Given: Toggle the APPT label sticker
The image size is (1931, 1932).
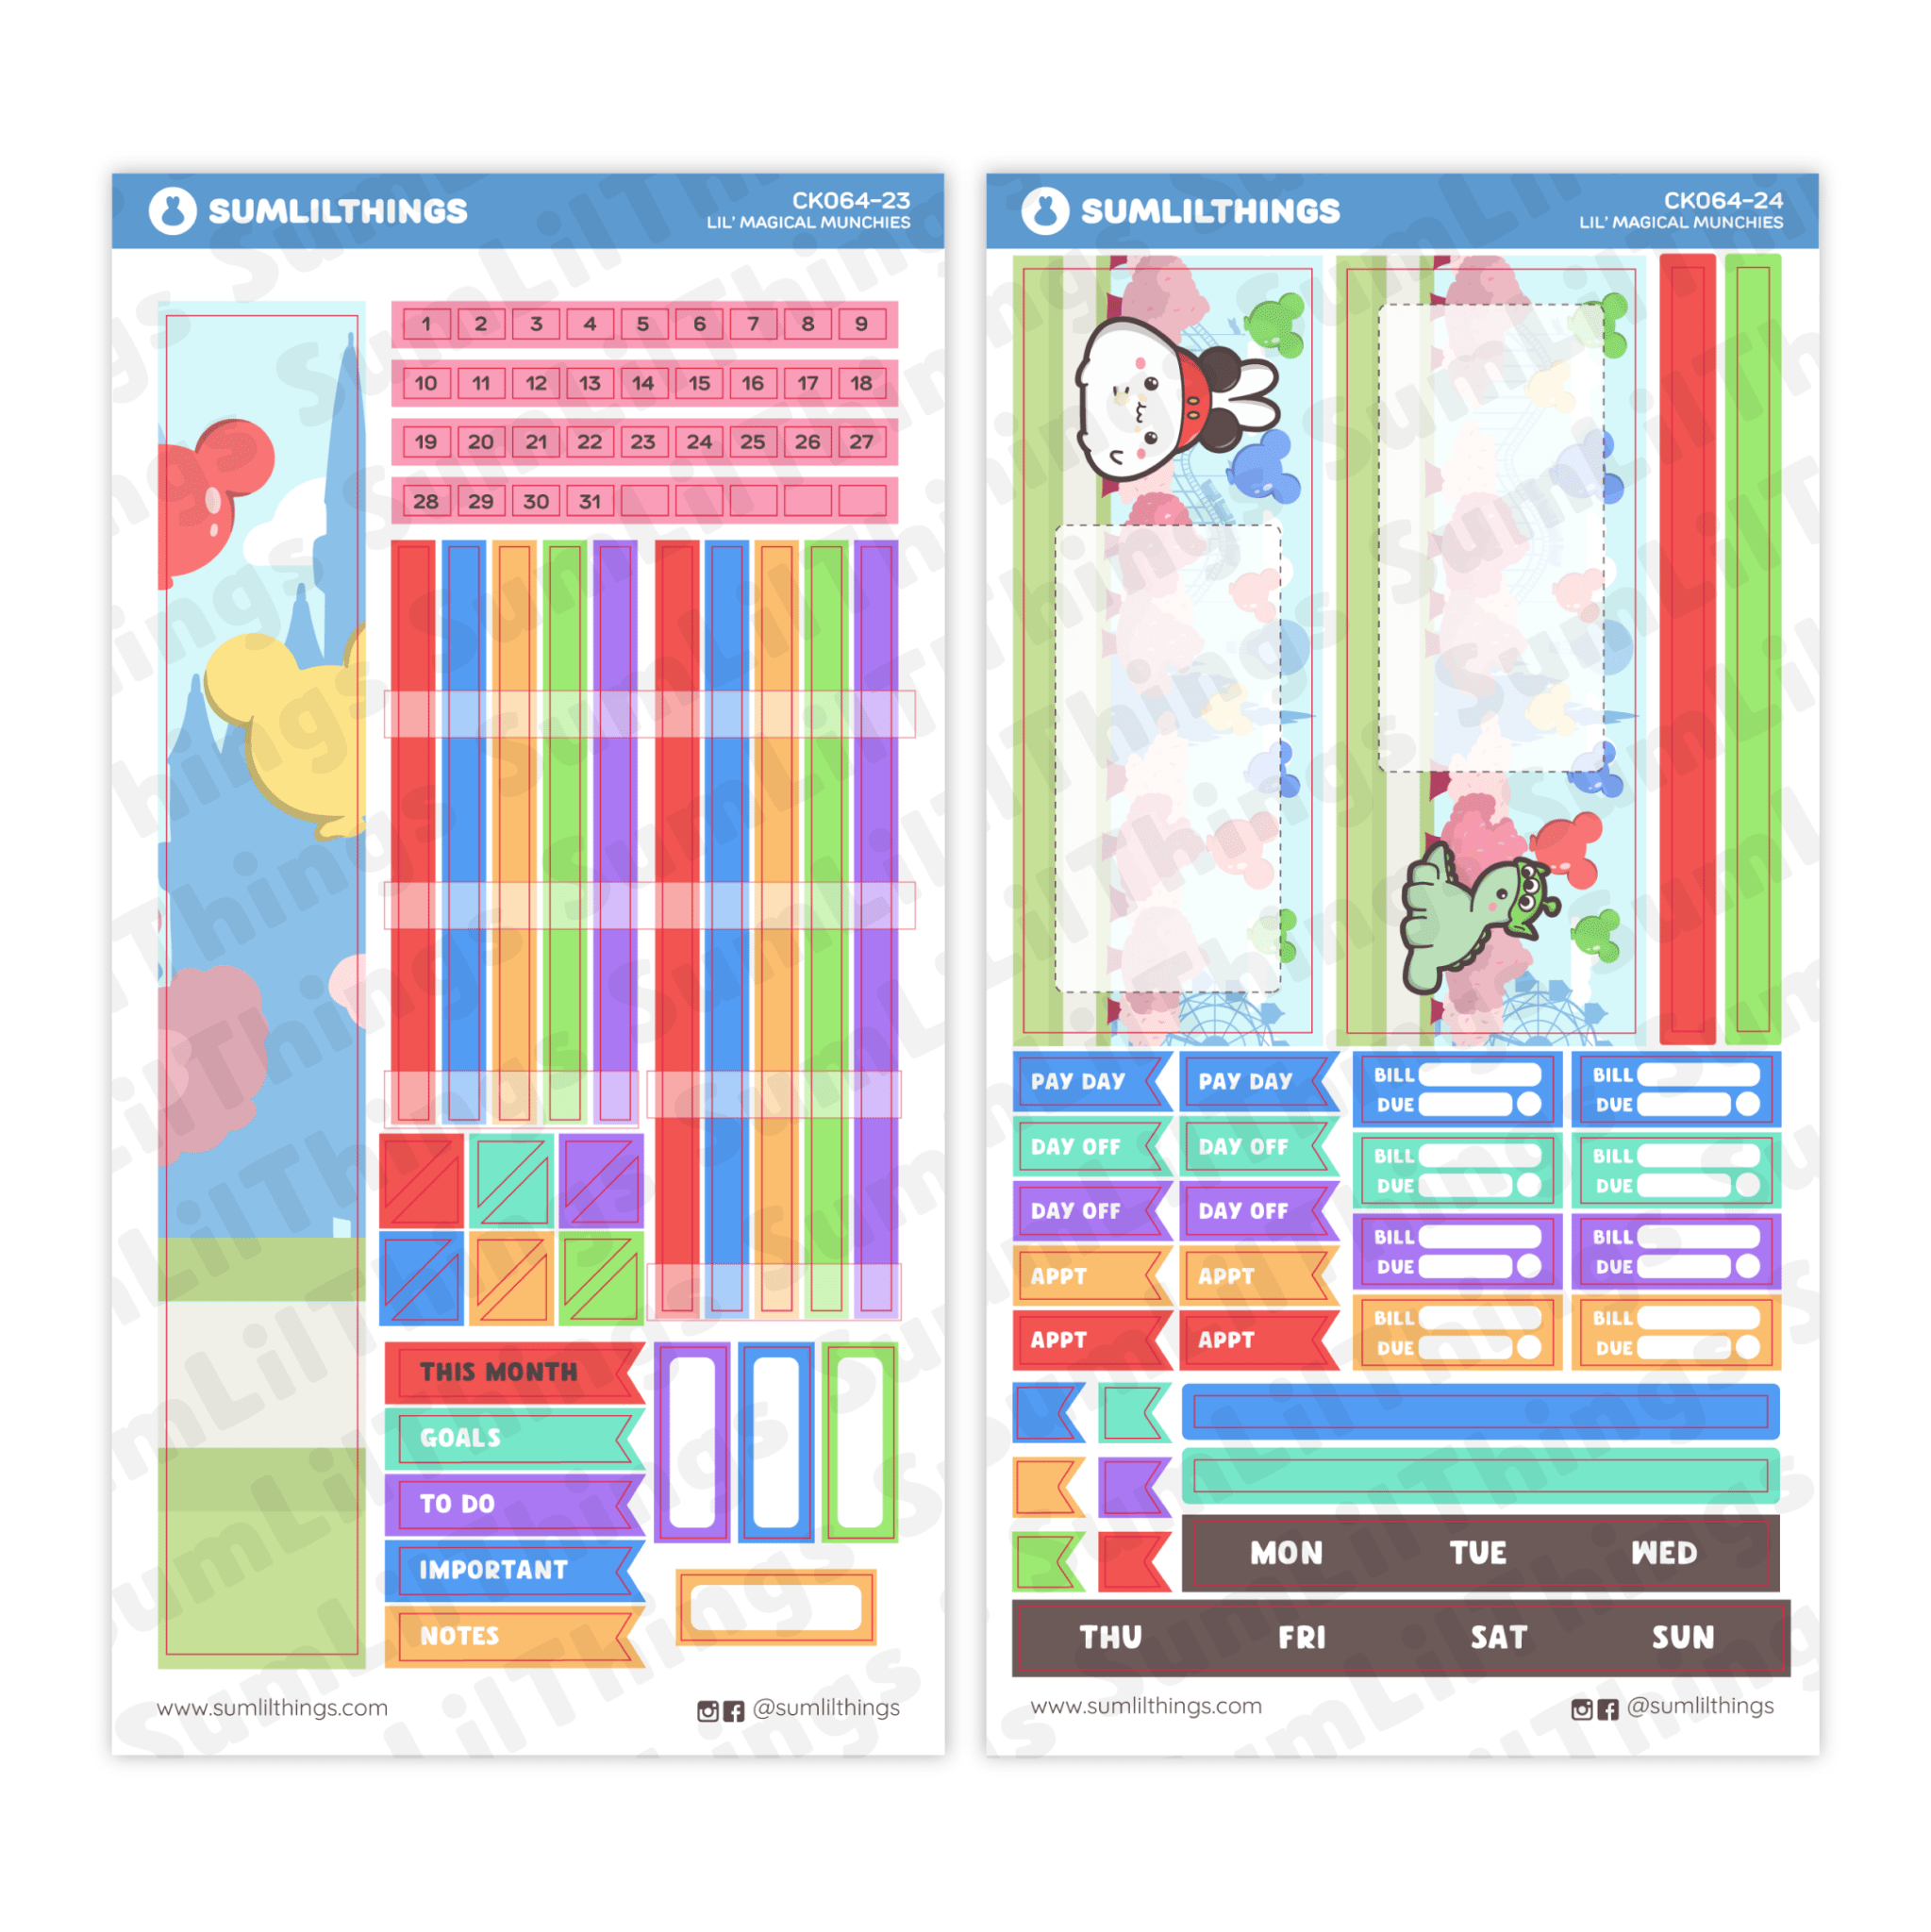Looking at the screenshot, I should click(1091, 1278).
